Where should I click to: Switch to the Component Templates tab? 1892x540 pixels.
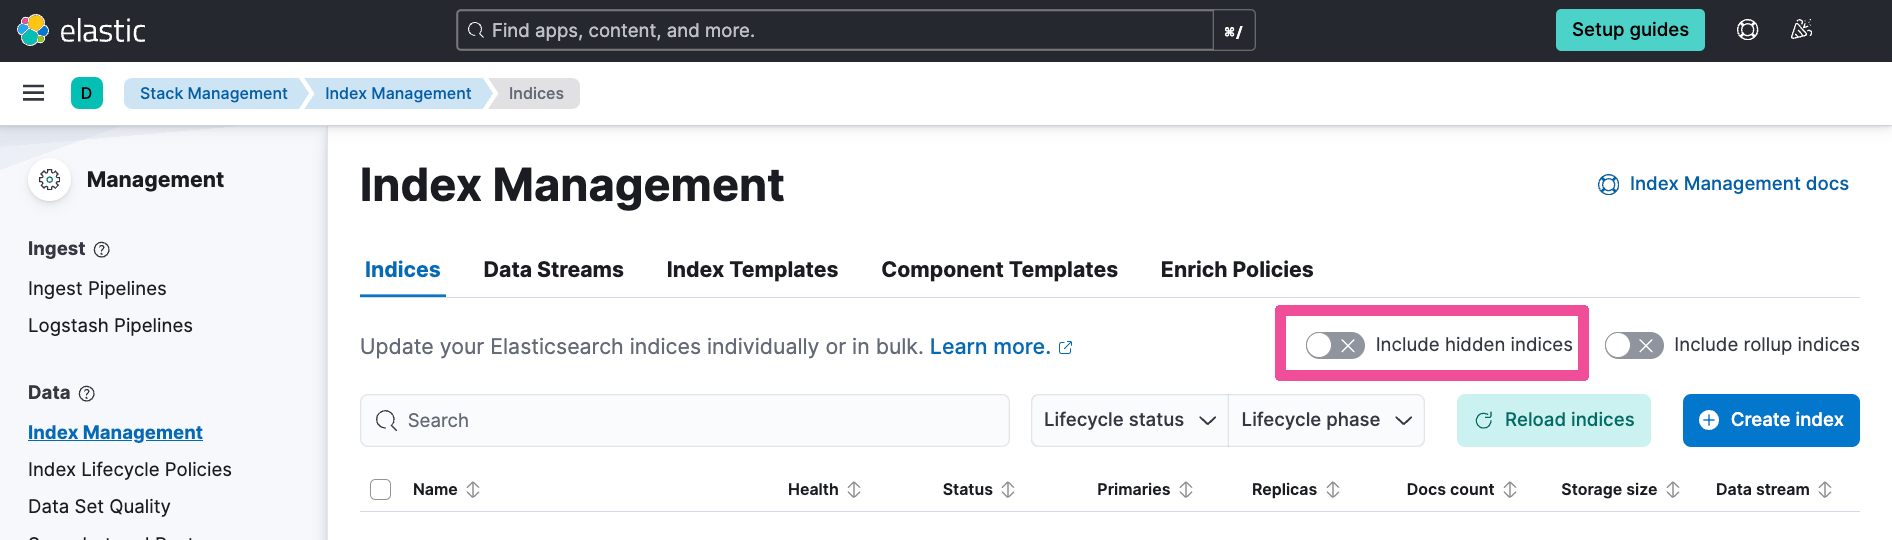click(1000, 270)
